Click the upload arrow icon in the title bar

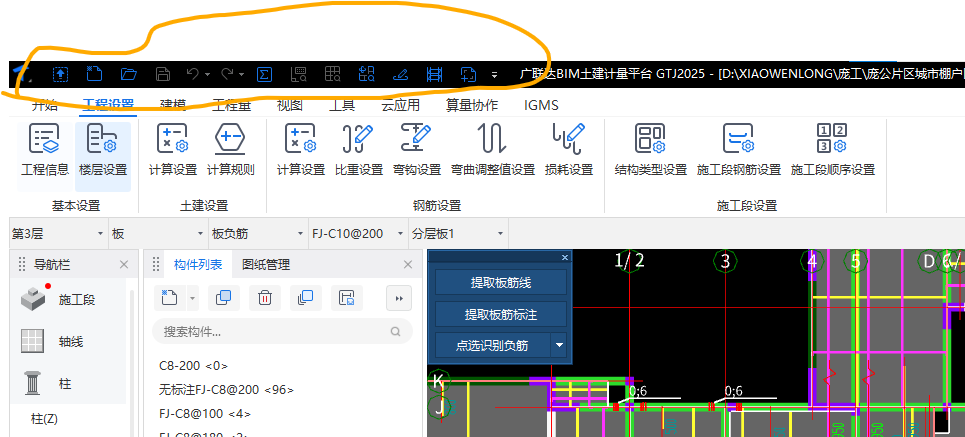[x=60, y=74]
